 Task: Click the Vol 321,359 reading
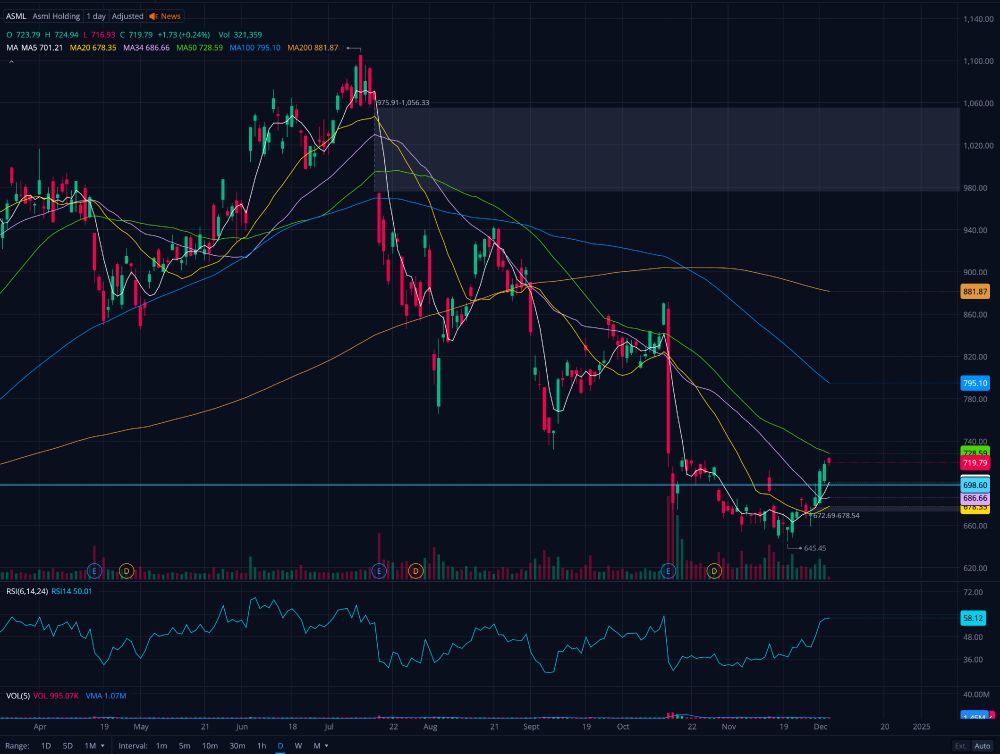[240, 35]
